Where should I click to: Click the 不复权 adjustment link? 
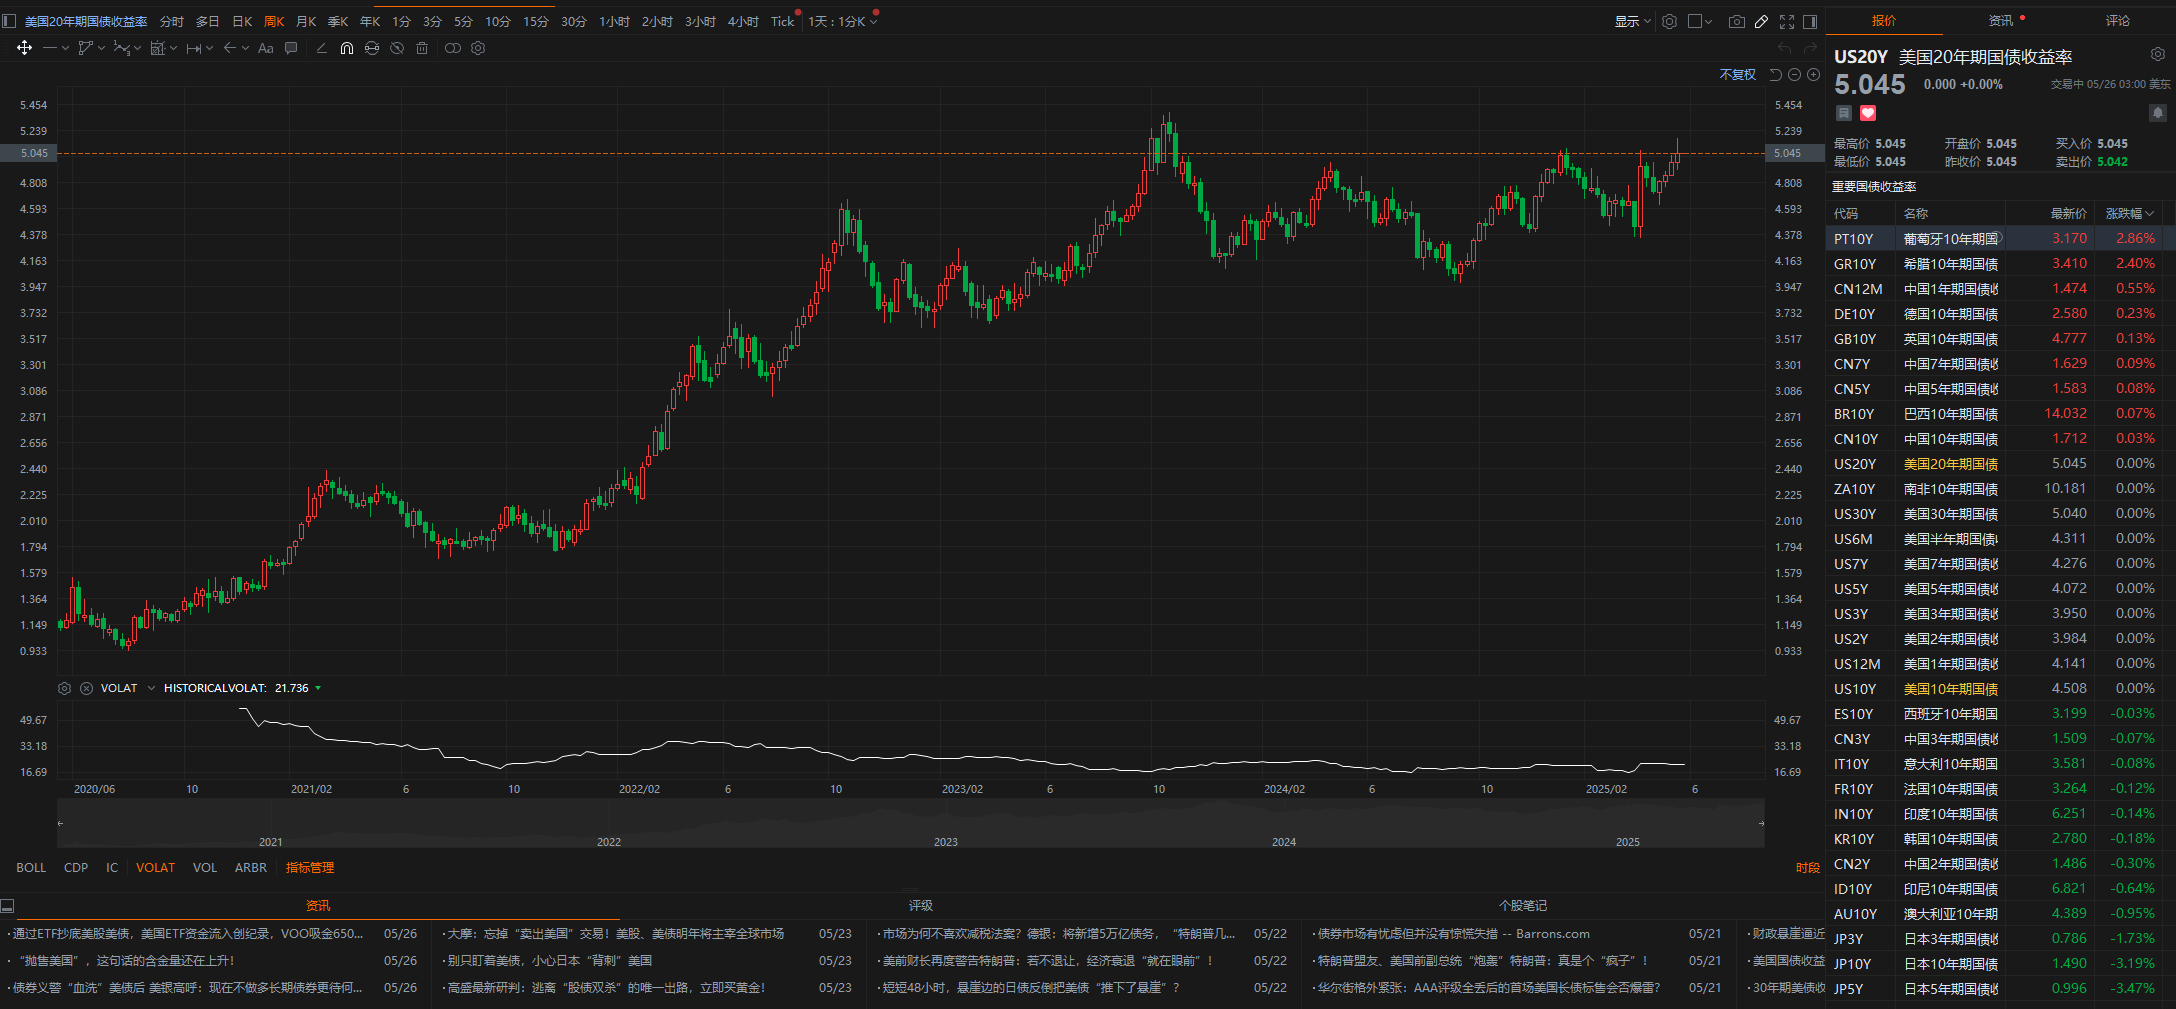coord(1737,75)
